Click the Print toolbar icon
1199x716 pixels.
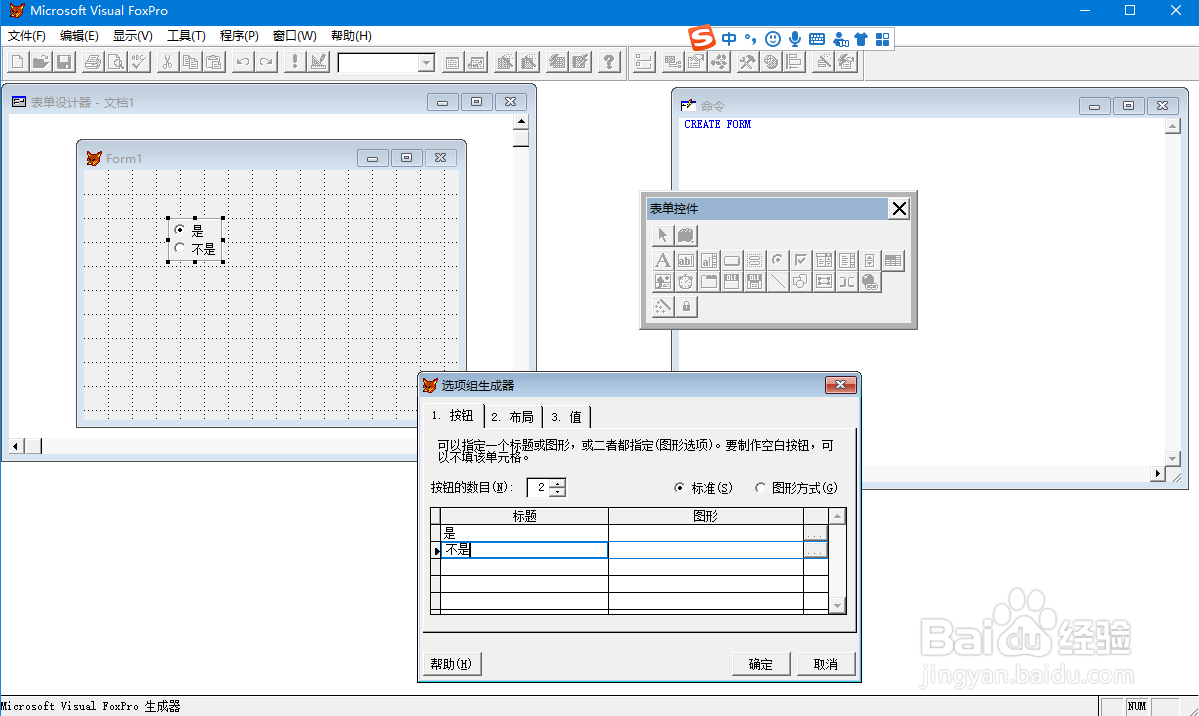coord(93,62)
